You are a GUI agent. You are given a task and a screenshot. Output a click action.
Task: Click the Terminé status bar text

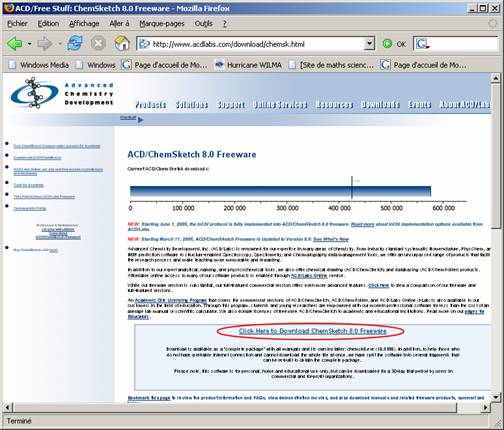pyautogui.click(x=19, y=421)
